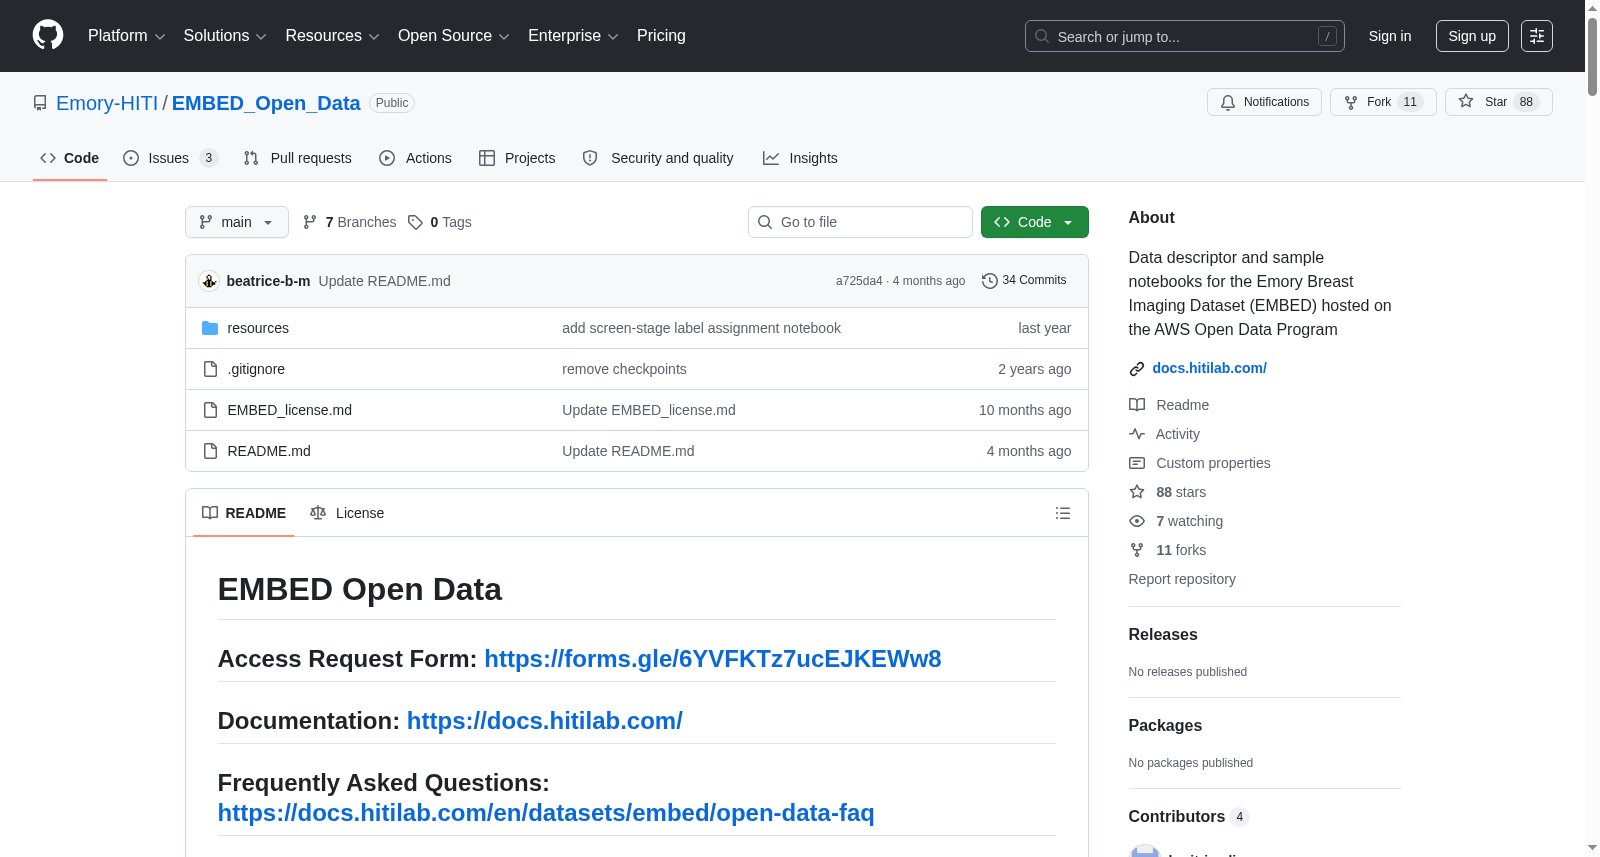Expand the Open Source menu
This screenshot has height=857, width=1600.
pos(453,36)
